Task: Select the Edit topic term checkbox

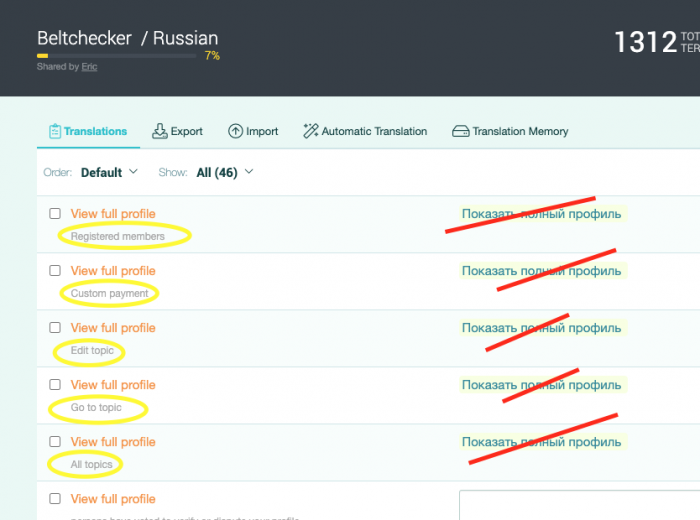Action: tap(55, 328)
